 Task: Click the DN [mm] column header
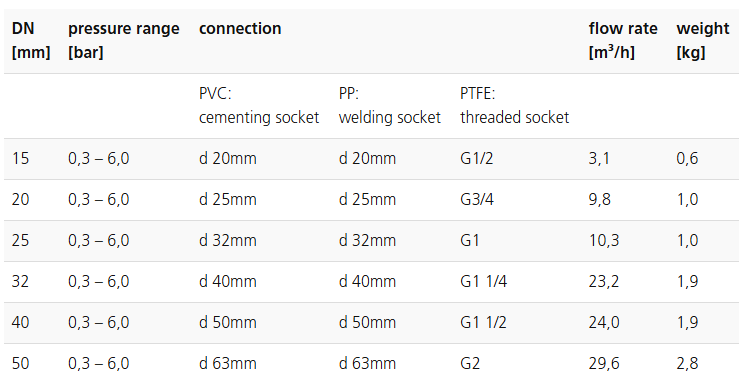coord(31,41)
